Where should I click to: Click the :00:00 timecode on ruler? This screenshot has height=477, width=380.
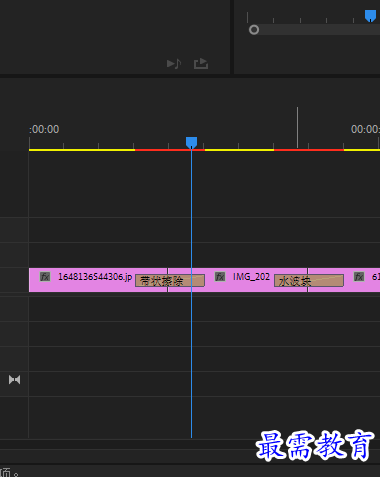[x=44, y=129]
